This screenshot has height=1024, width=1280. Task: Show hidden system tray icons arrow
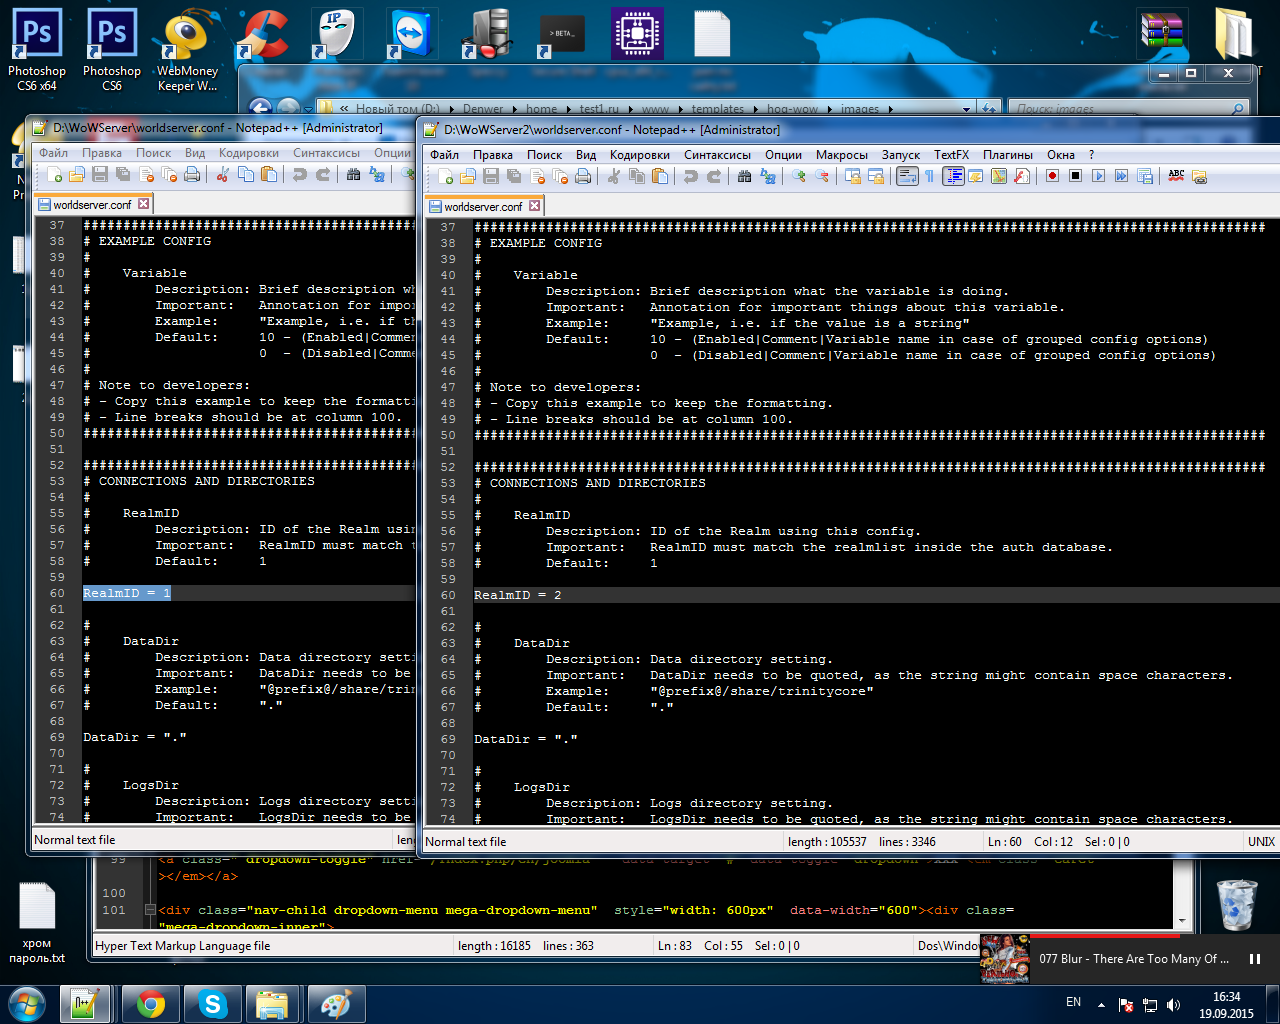pyautogui.click(x=1101, y=1004)
